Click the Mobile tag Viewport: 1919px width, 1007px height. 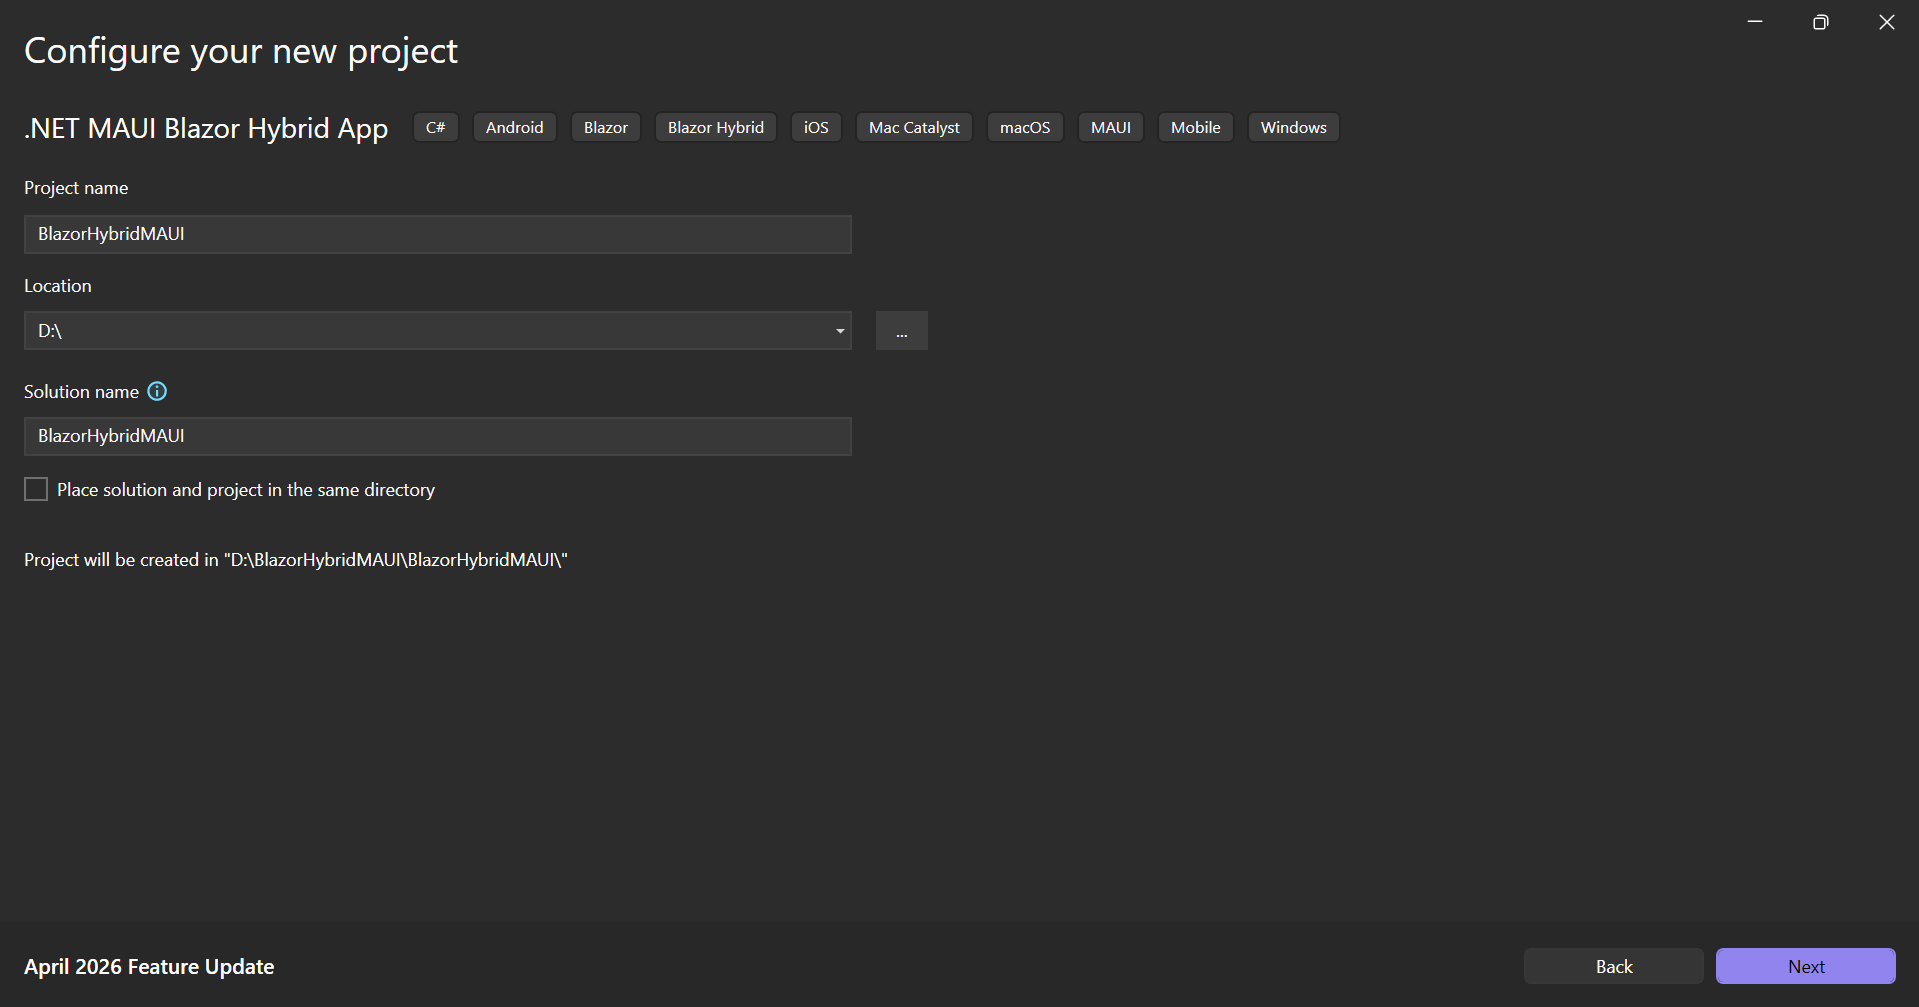(1196, 127)
